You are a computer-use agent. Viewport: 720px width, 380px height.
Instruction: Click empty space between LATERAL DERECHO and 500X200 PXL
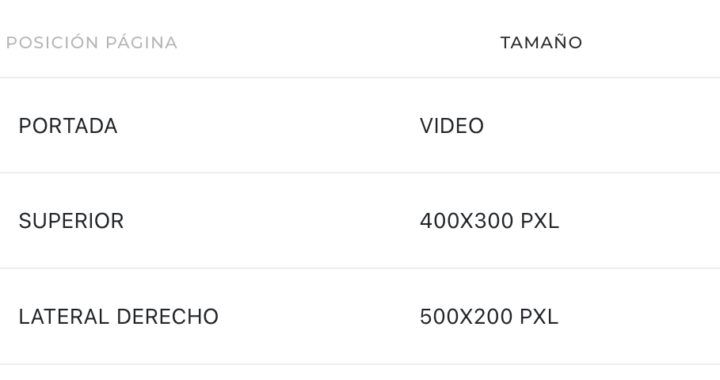click(x=319, y=317)
